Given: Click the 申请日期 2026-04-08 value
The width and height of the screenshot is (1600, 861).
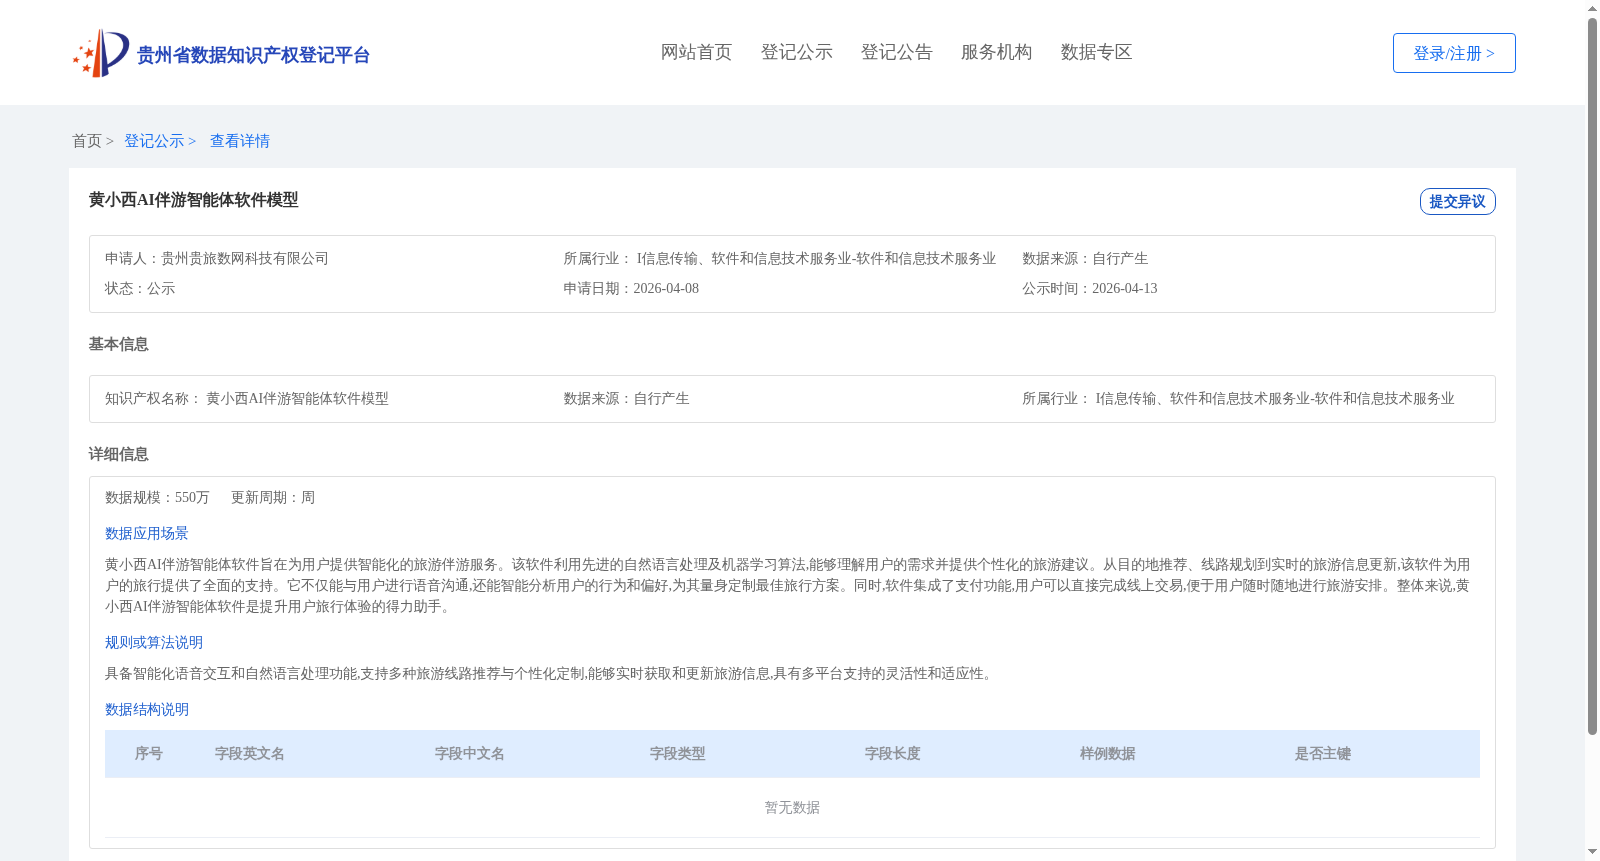Looking at the screenshot, I should tap(666, 289).
